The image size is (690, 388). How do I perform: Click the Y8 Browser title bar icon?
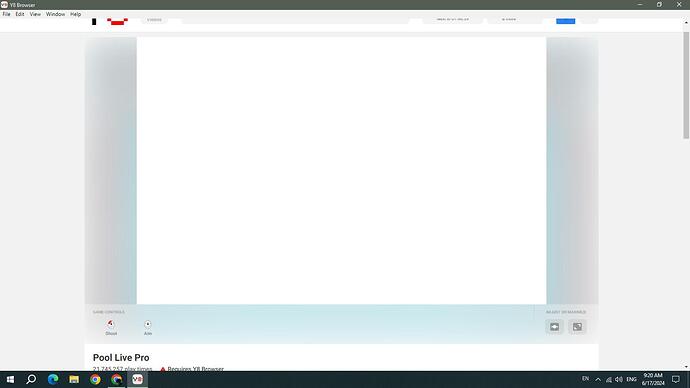(4, 5)
